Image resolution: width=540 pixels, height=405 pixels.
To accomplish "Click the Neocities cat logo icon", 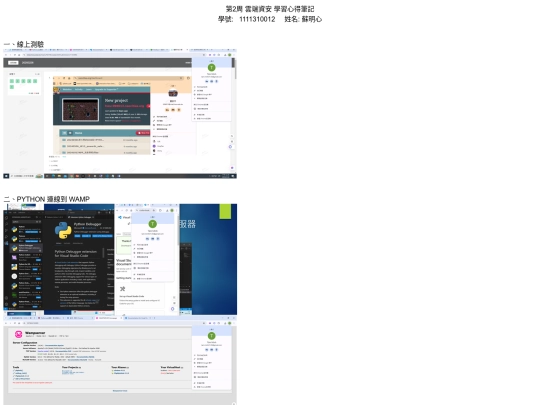I will pyautogui.click(x=56, y=90).
